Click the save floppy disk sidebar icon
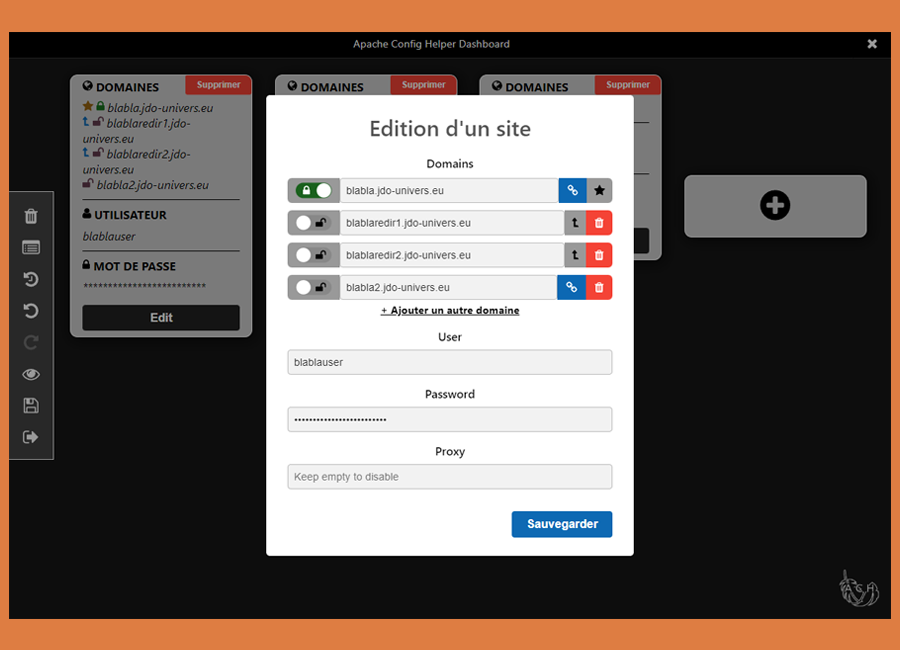900x650 pixels. point(31,405)
